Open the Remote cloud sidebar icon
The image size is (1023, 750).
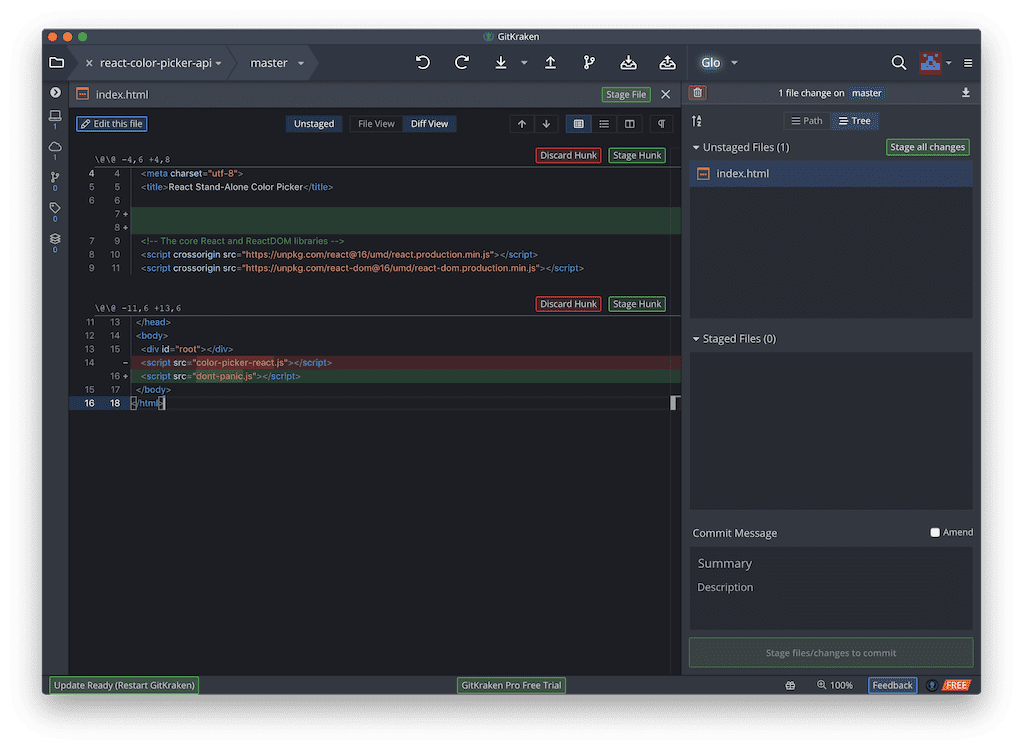point(55,148)
